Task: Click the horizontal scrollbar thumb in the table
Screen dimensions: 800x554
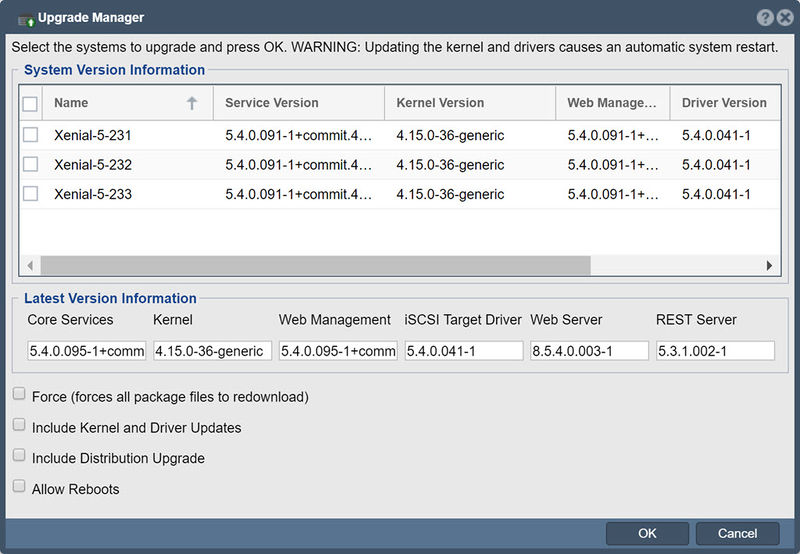Action: 315,265
